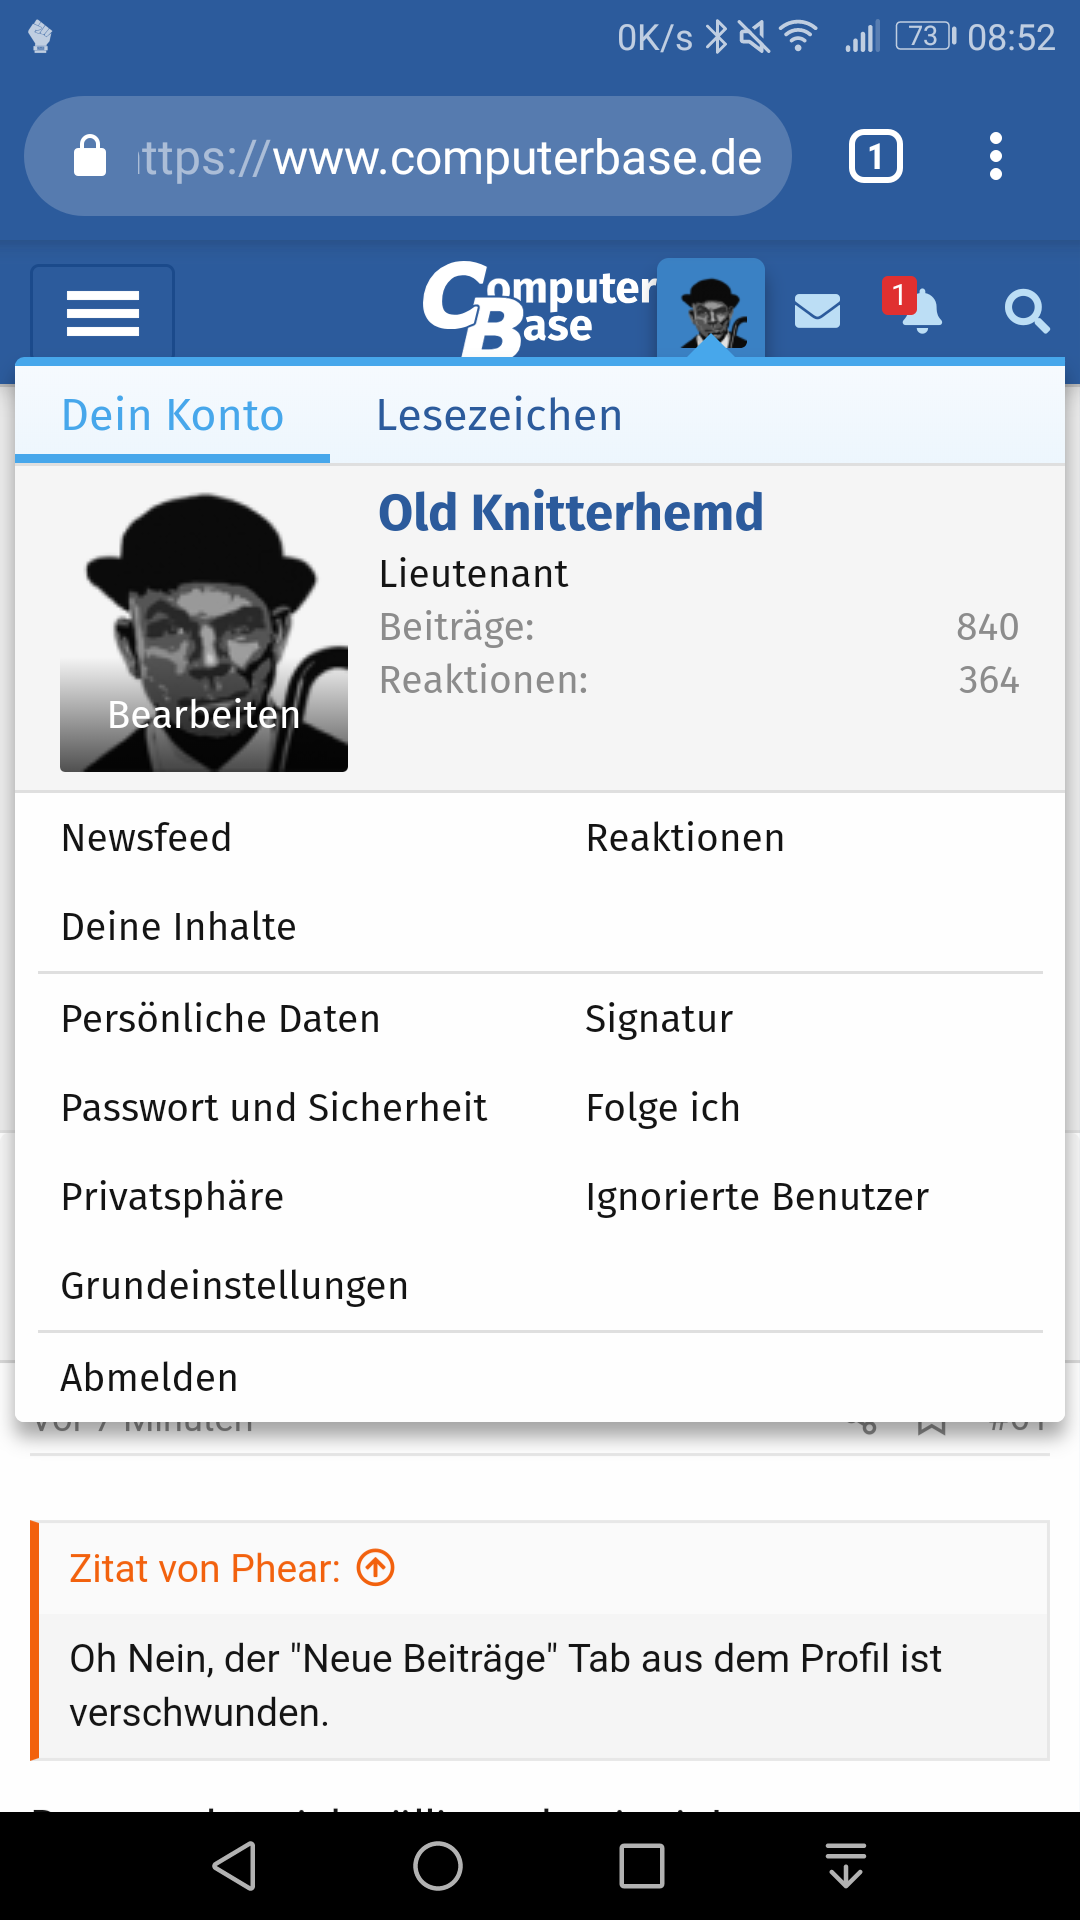This screenshot has height=1920, width=1080.
Task: Open the browser three-dot overflow menu
Action: pyautogui.click(x=995, y=156)
